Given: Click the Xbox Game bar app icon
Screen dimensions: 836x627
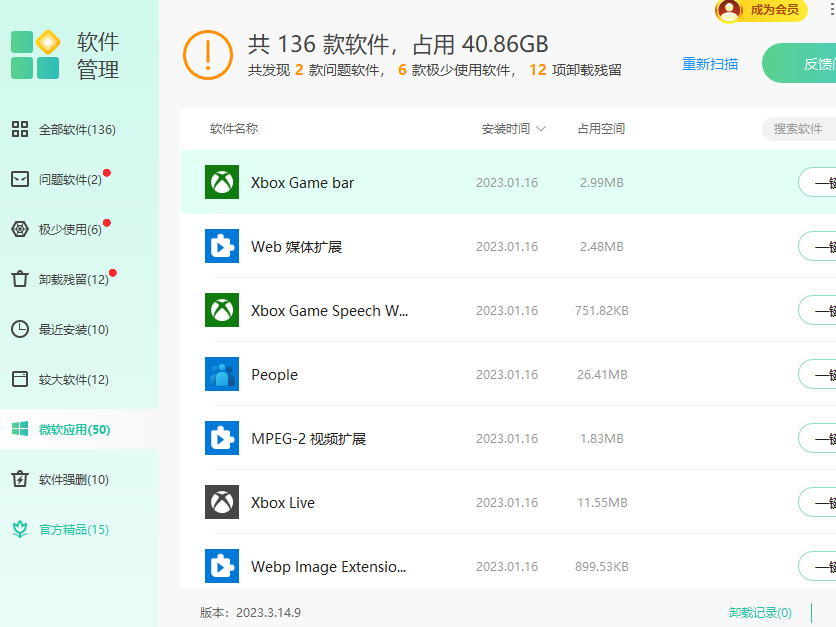Looking at the screenshot, I should pos(222,182).
